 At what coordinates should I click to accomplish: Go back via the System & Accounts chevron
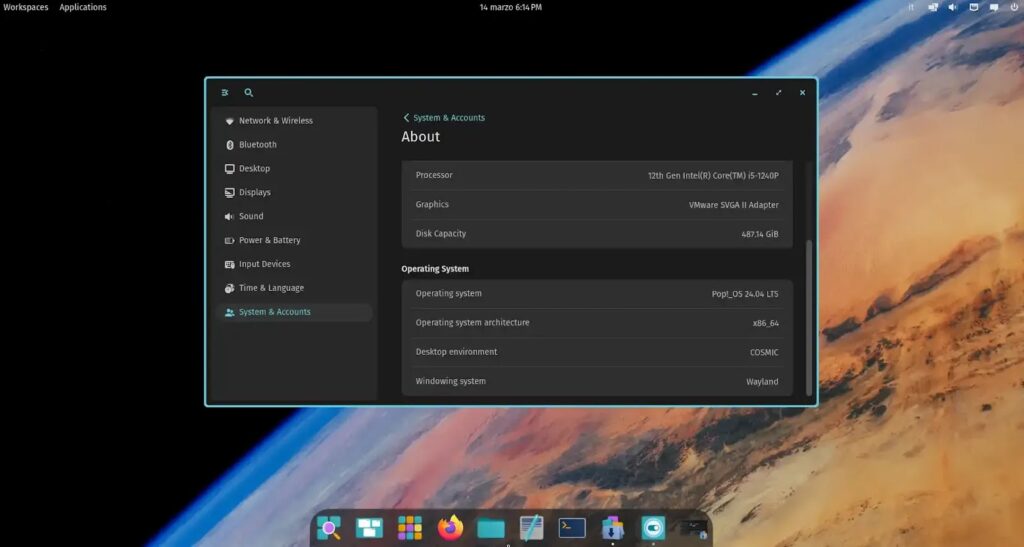[x=406, y=118]
